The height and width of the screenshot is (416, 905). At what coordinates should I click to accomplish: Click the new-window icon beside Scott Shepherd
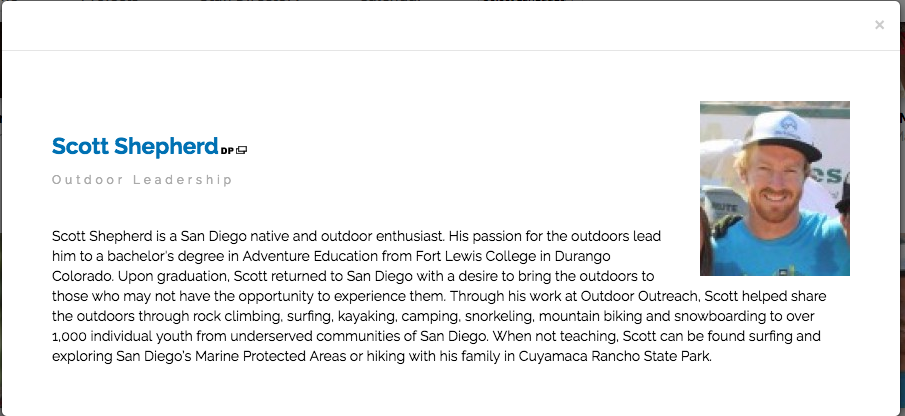coord(242,150)
